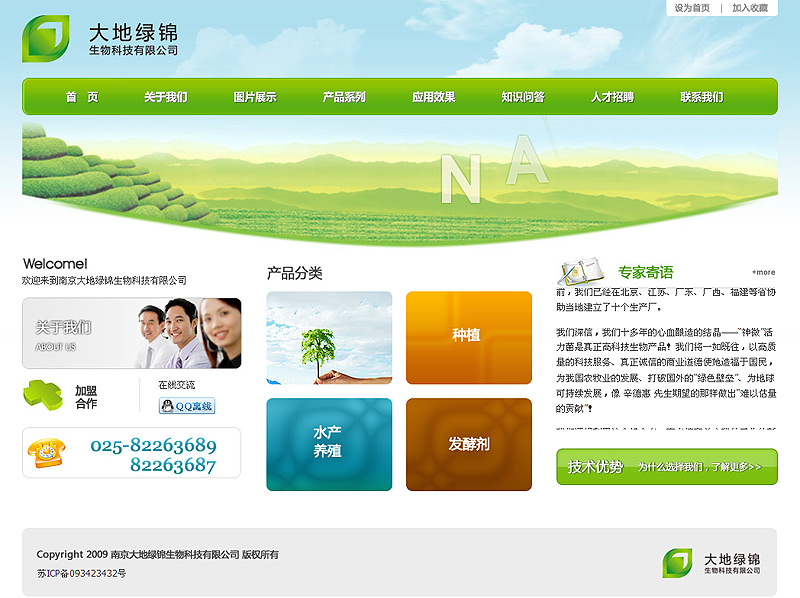Open the 人才招聘 navigation item
The image size is (800, 598).
(612, 97)
